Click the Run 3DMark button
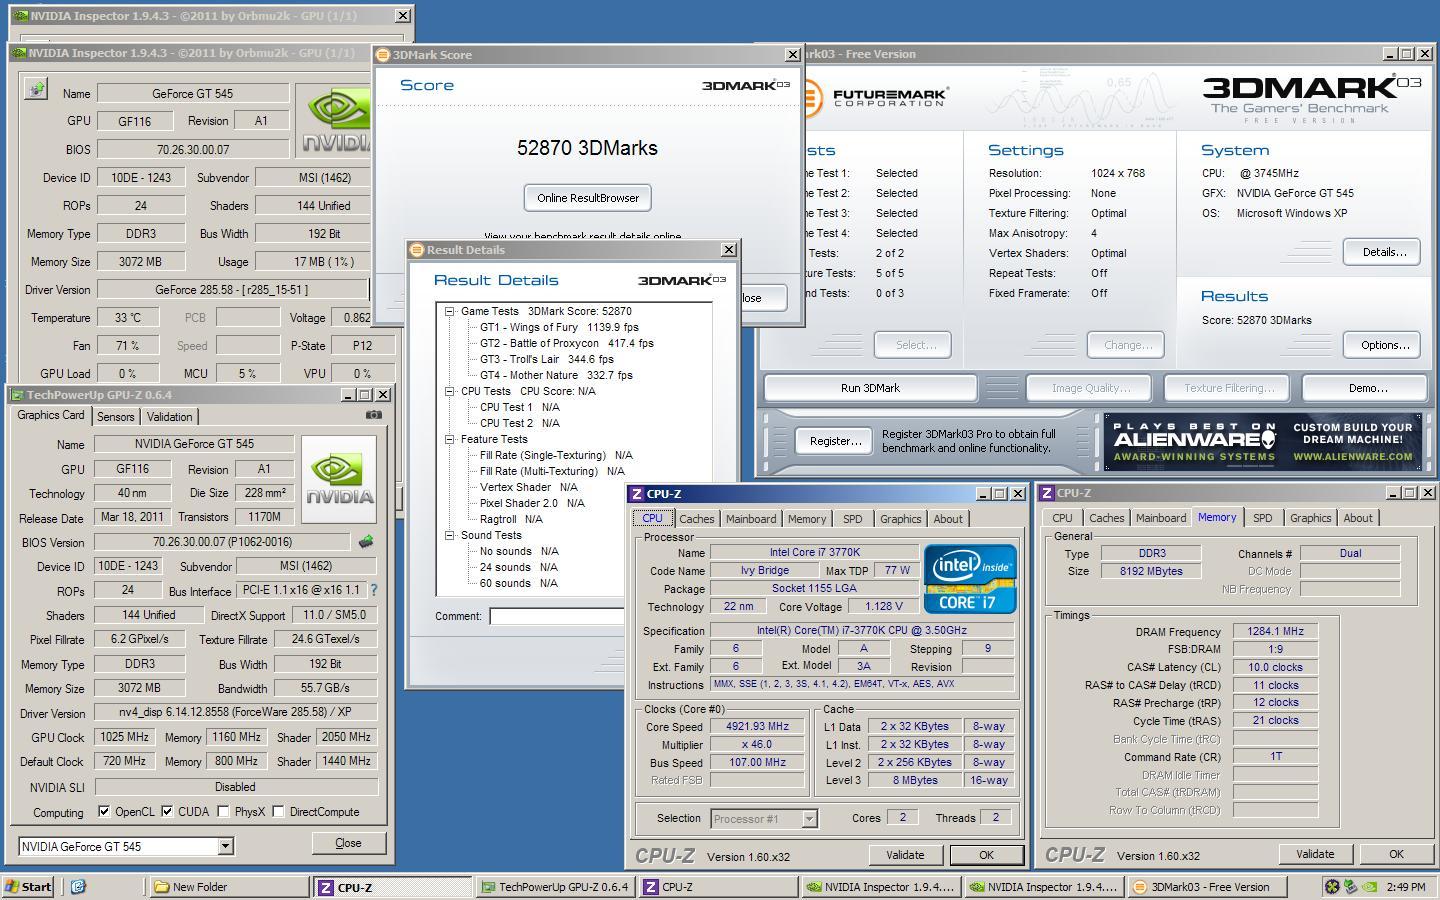This screenshot has width=1440, height=900. [x=870, y=388]
